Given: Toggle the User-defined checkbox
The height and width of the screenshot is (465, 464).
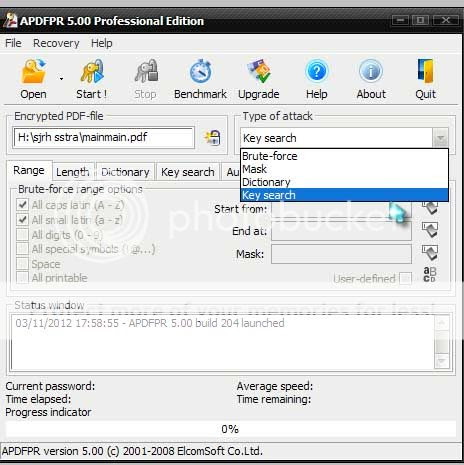Looking at the screenshot, I should point(405,278).
